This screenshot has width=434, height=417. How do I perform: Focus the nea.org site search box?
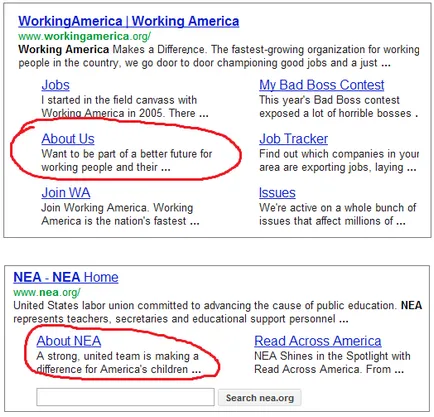click(125, 397)
